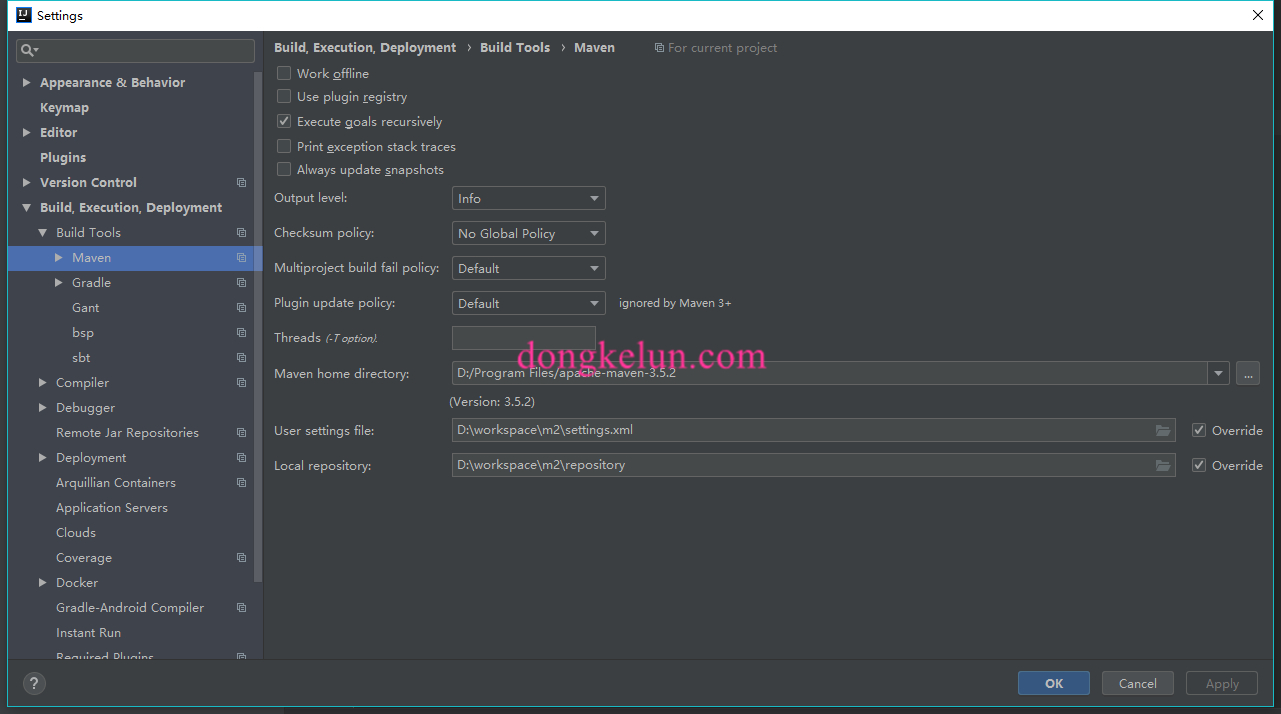Select Gant under Build Tools
The width and height of the screenshot is (1281, 714).
[x=86, y=308]
